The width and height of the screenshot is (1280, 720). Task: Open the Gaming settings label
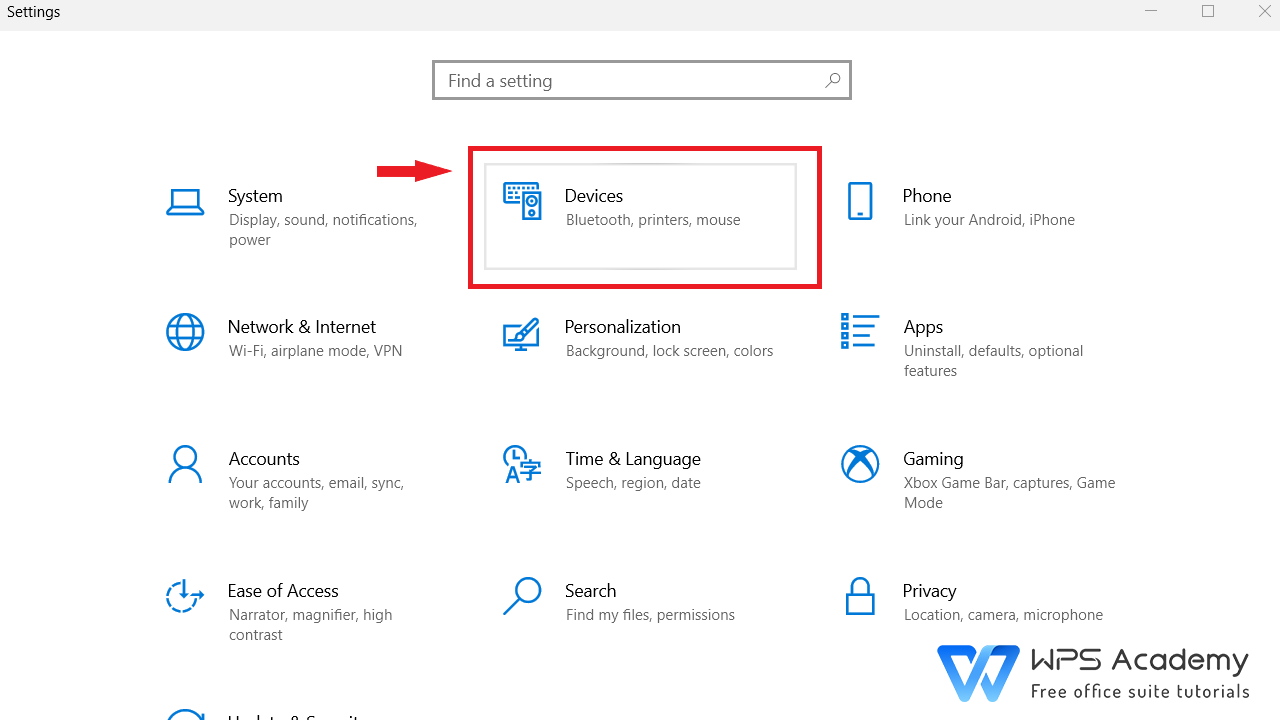[x=933, y=459]
